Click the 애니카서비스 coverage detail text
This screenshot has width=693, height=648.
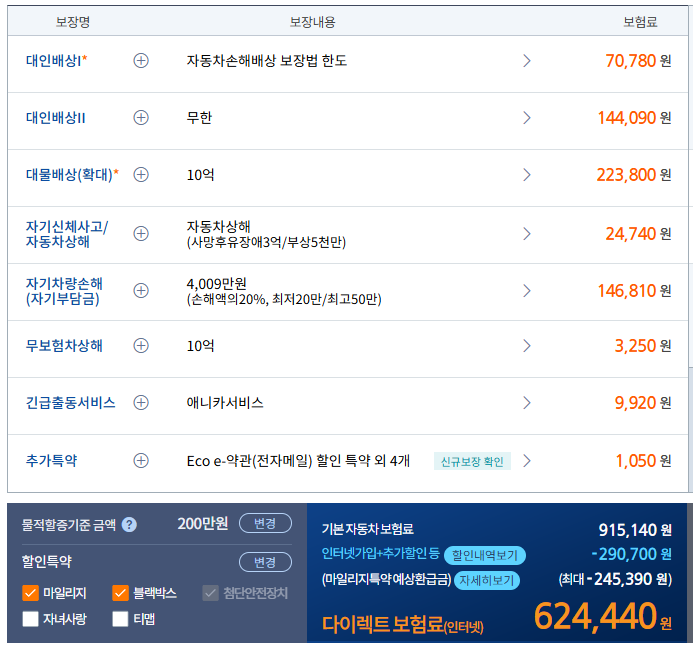click(x=225, y=402)
